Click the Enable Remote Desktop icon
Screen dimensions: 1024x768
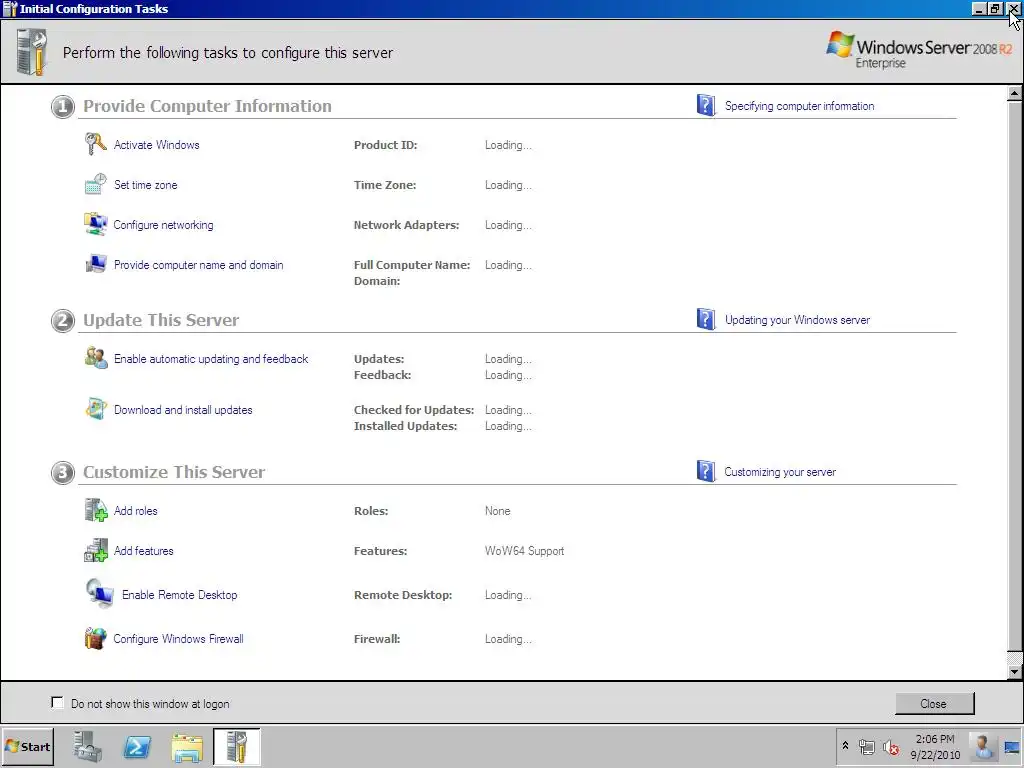[99, 594]
